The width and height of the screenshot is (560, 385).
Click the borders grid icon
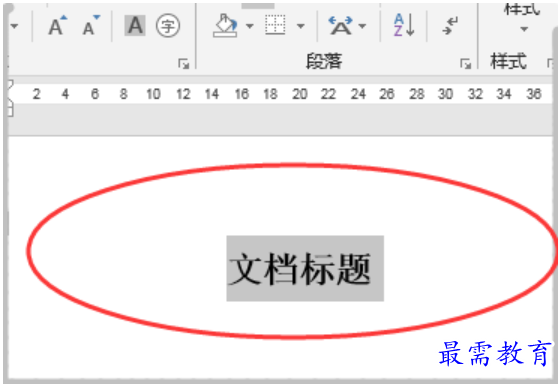tap(275, 25)
